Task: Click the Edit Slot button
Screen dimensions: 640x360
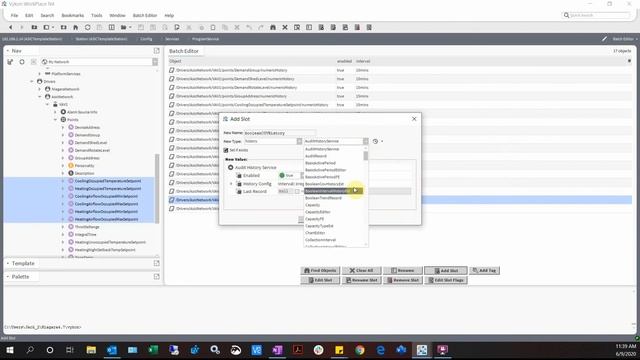Action: coord(320,280)
